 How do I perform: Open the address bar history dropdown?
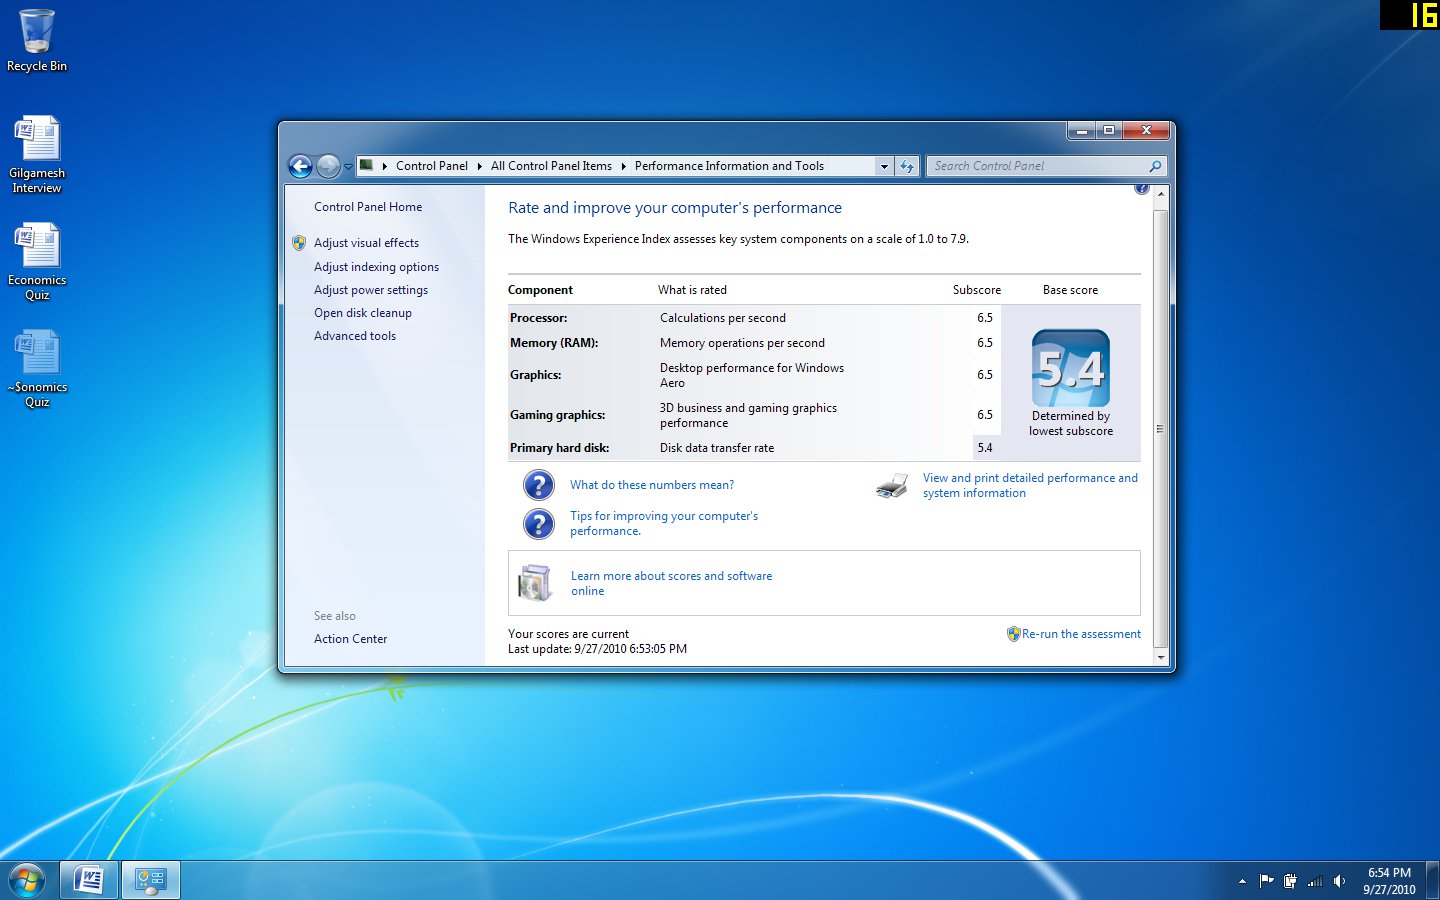pyautogui.click(x=884, y=167)
